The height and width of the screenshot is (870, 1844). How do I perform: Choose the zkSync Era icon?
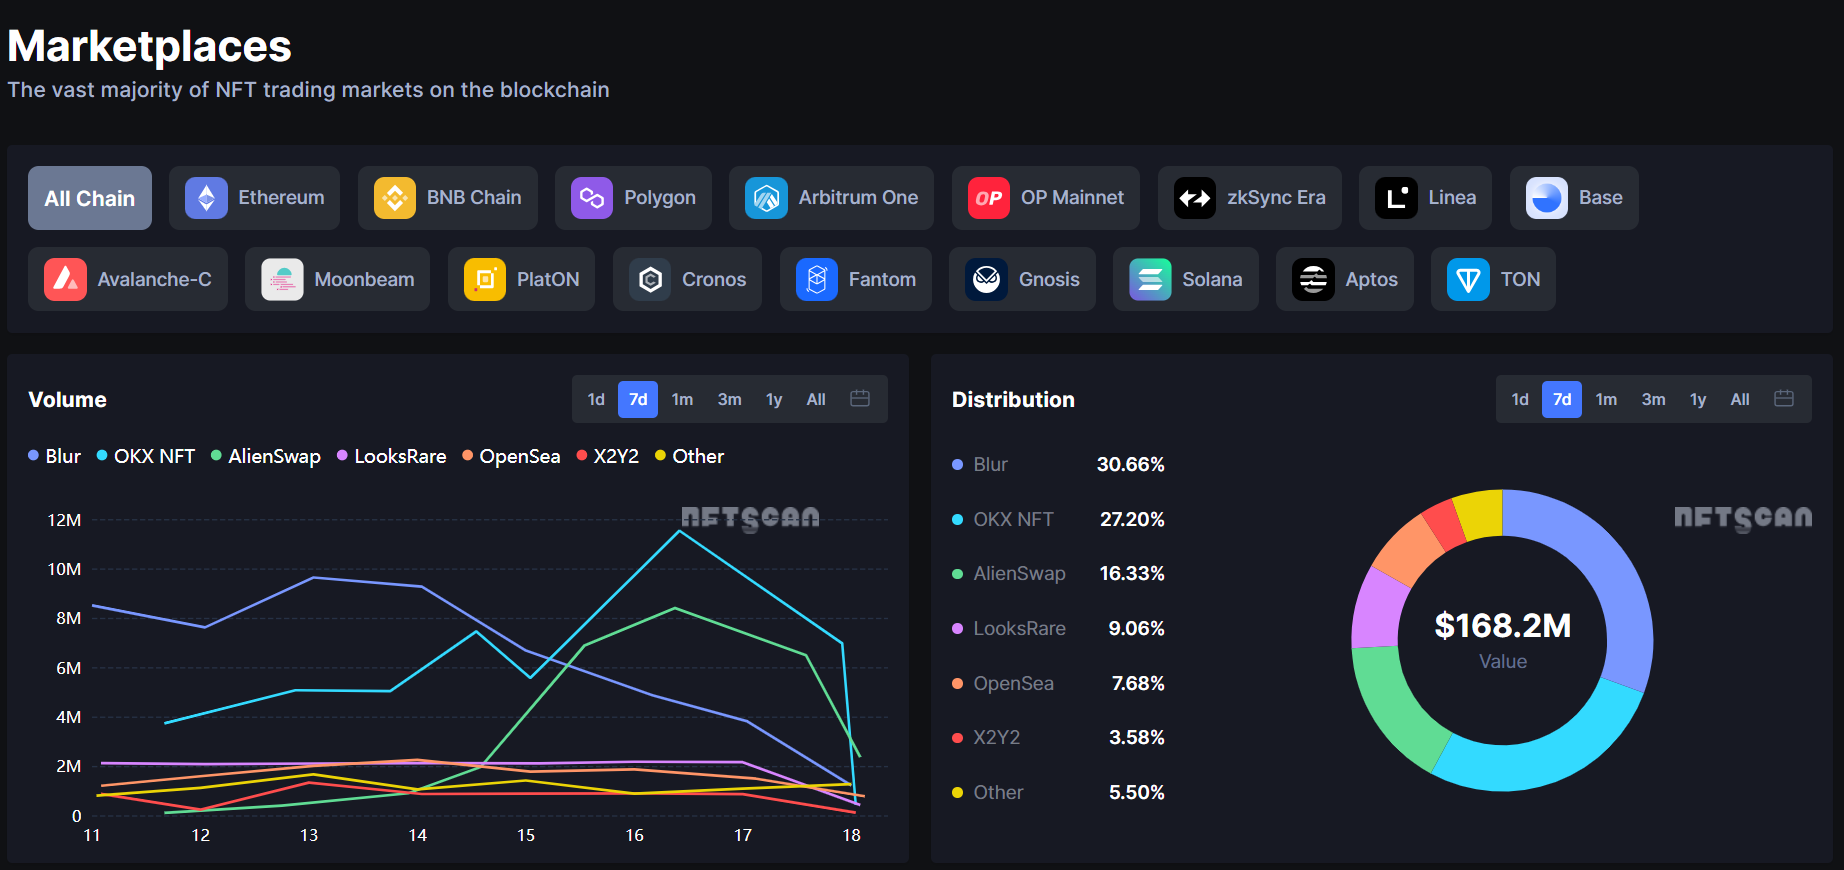click(x=1195, y=198)
